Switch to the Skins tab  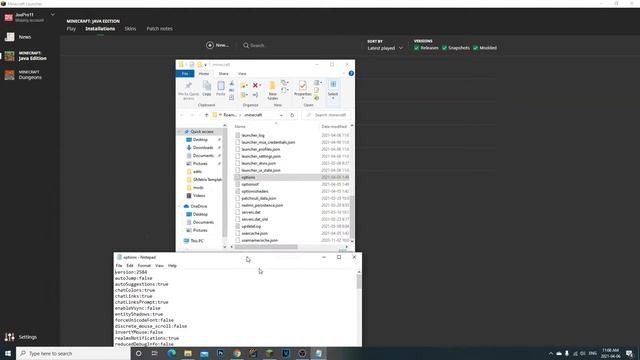click(130, 29)
